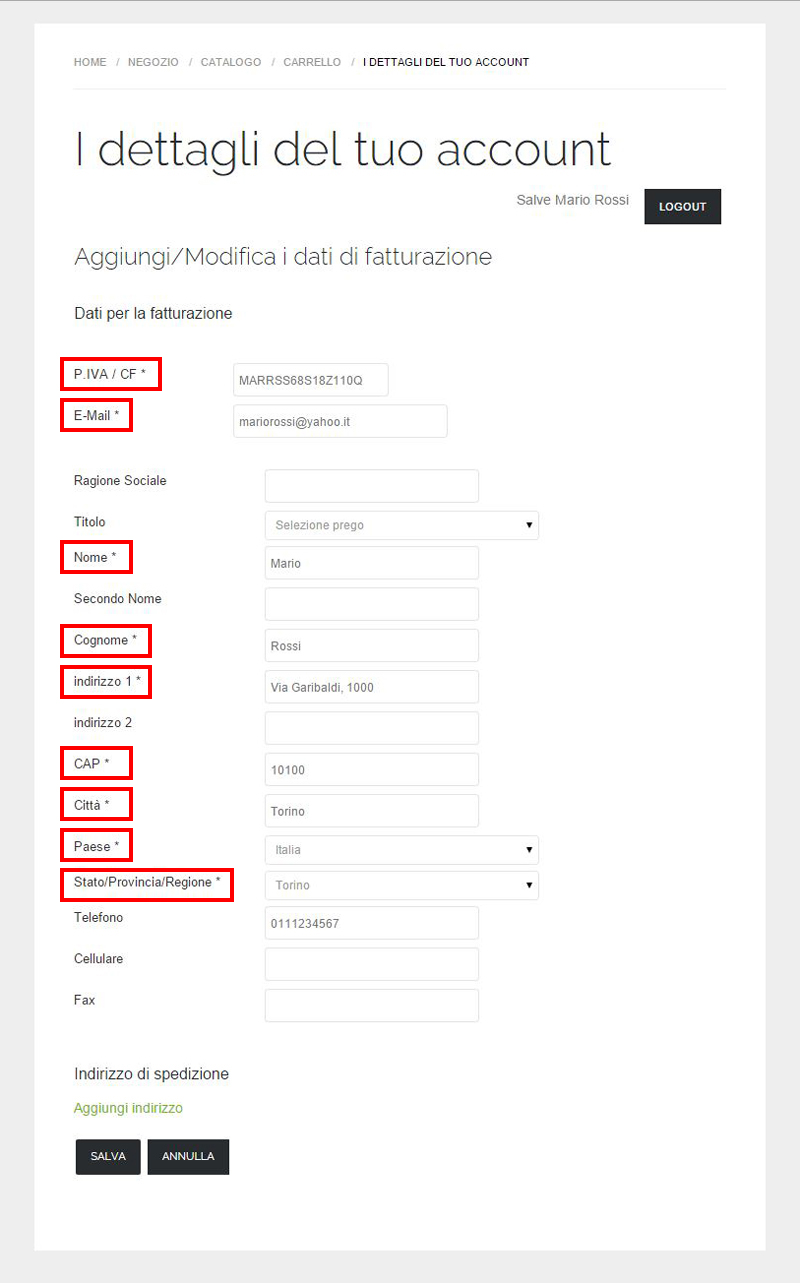Focus the P.IVA / CF input field
The image size is (800, 1283).
click(311, 380)
